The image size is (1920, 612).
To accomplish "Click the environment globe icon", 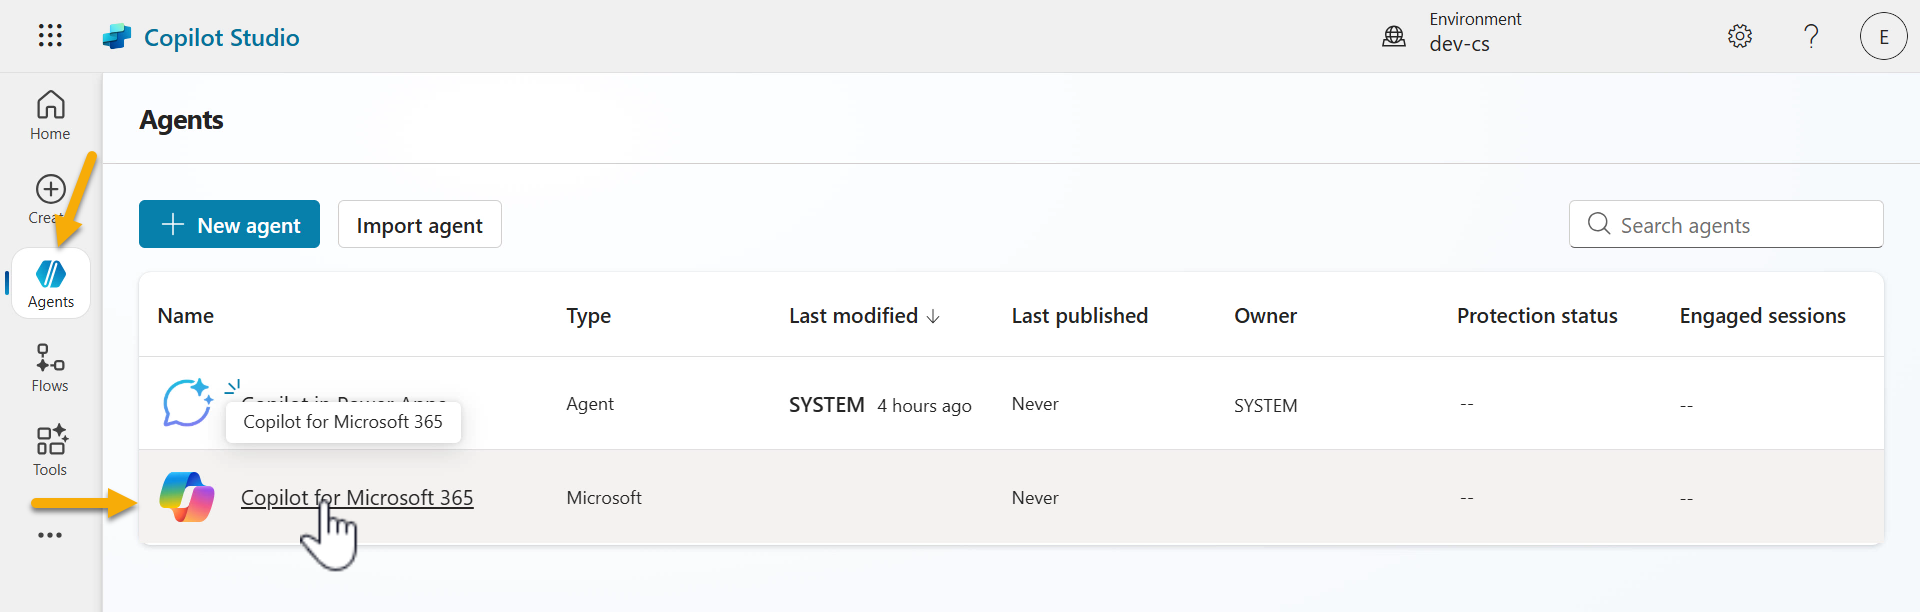I will tap(1394, 37).
